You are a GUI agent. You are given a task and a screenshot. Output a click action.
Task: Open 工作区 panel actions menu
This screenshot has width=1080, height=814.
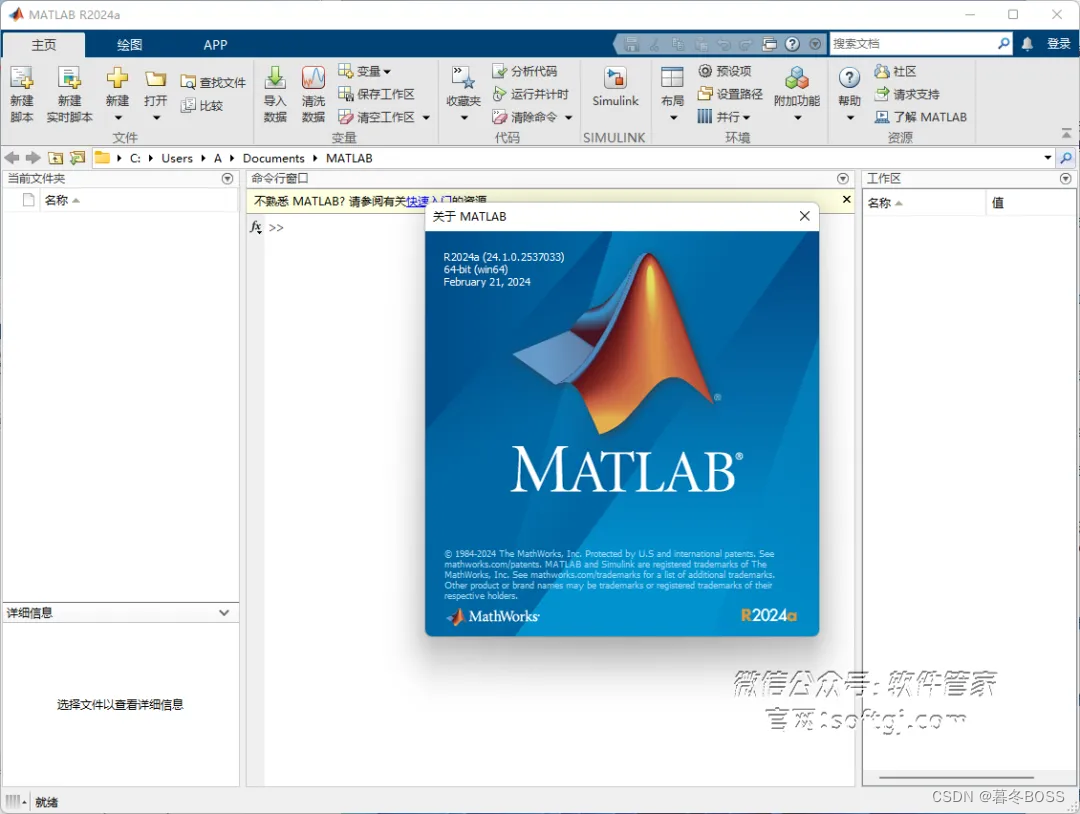[1066, 178]
